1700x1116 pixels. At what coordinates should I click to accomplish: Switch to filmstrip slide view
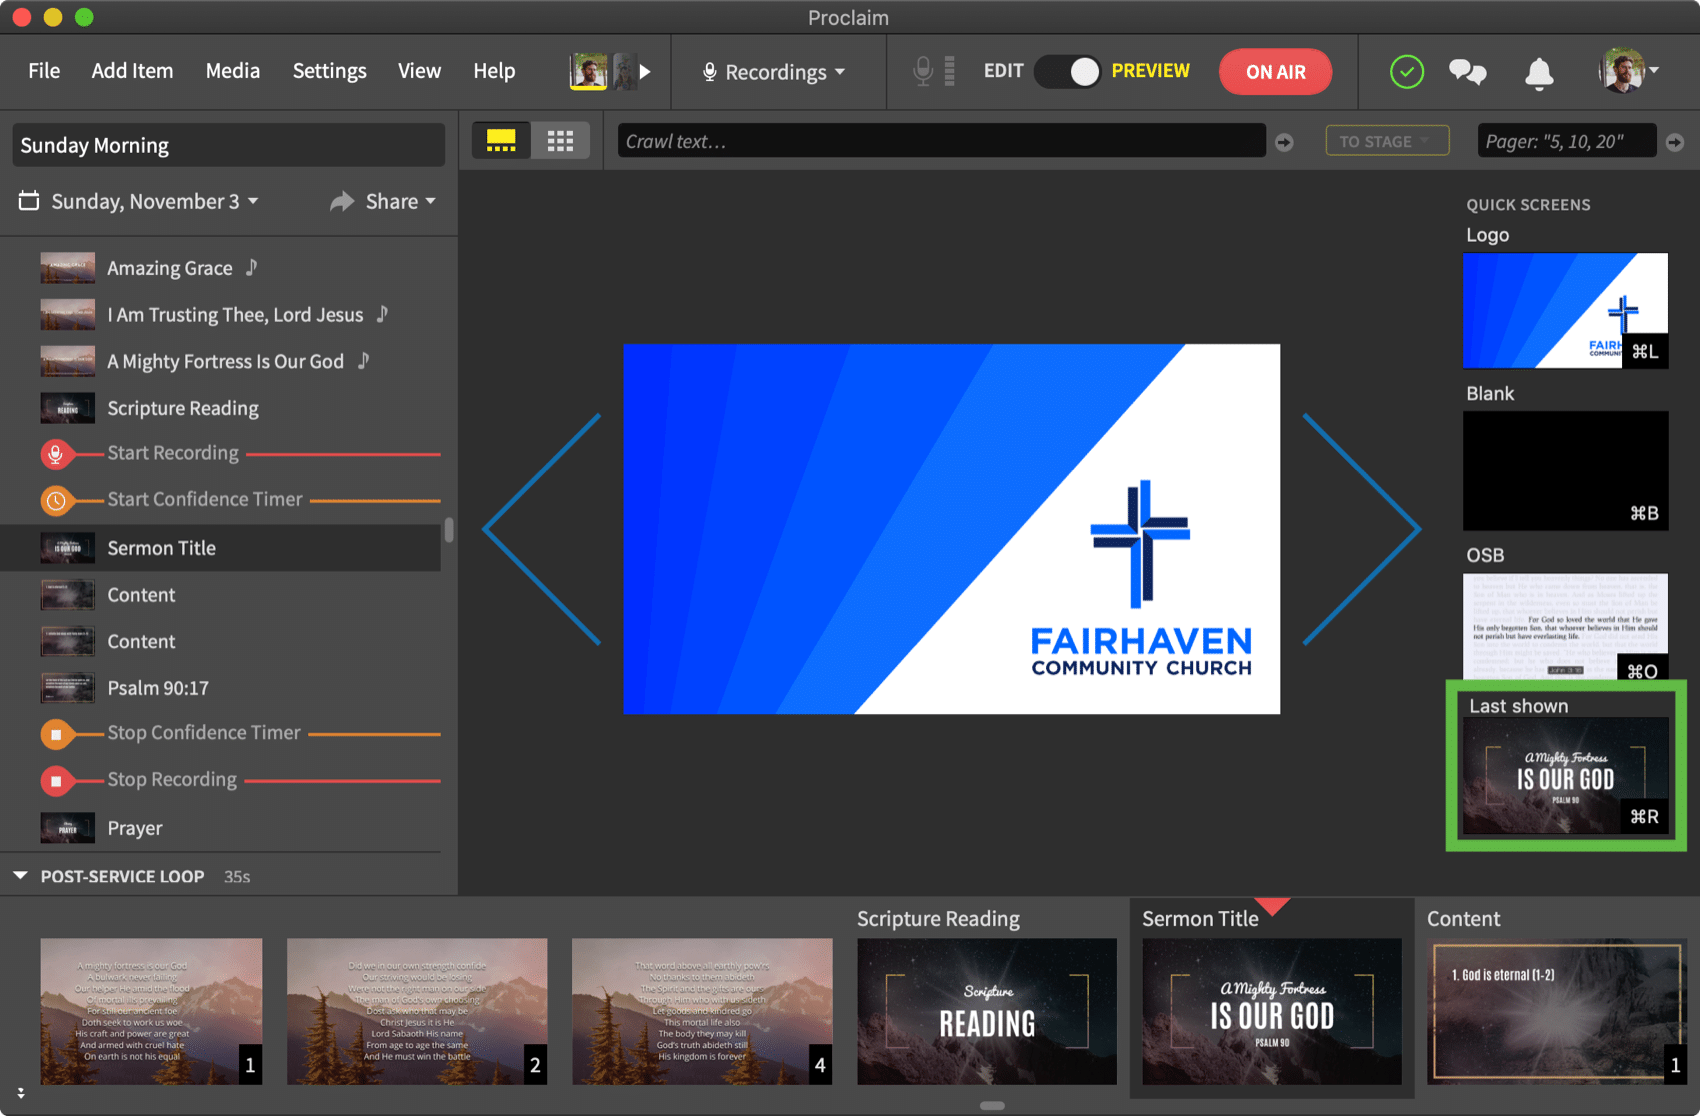tap(501, 141)
